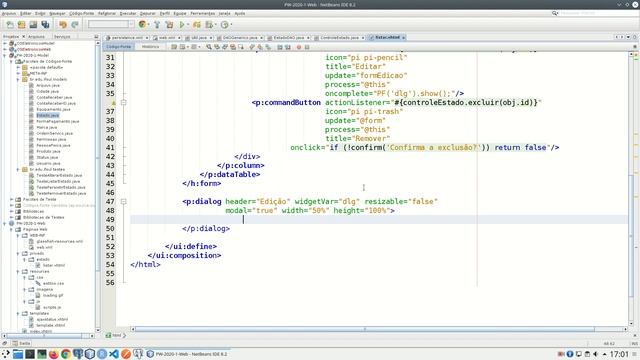
Task: Switch to the EstadoDAO.java editor tab
Action: click(x=289, y=38)
